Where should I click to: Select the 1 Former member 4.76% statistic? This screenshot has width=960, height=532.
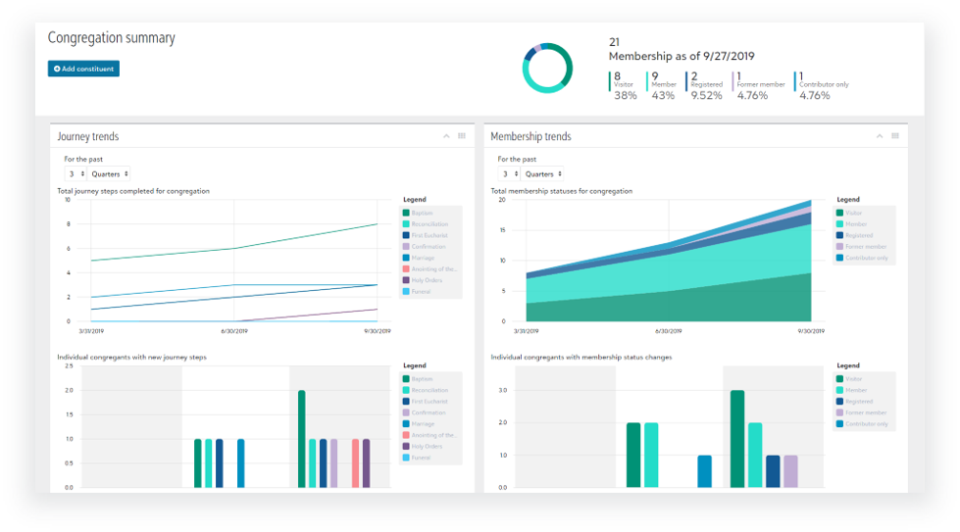[x=759, y=86]
